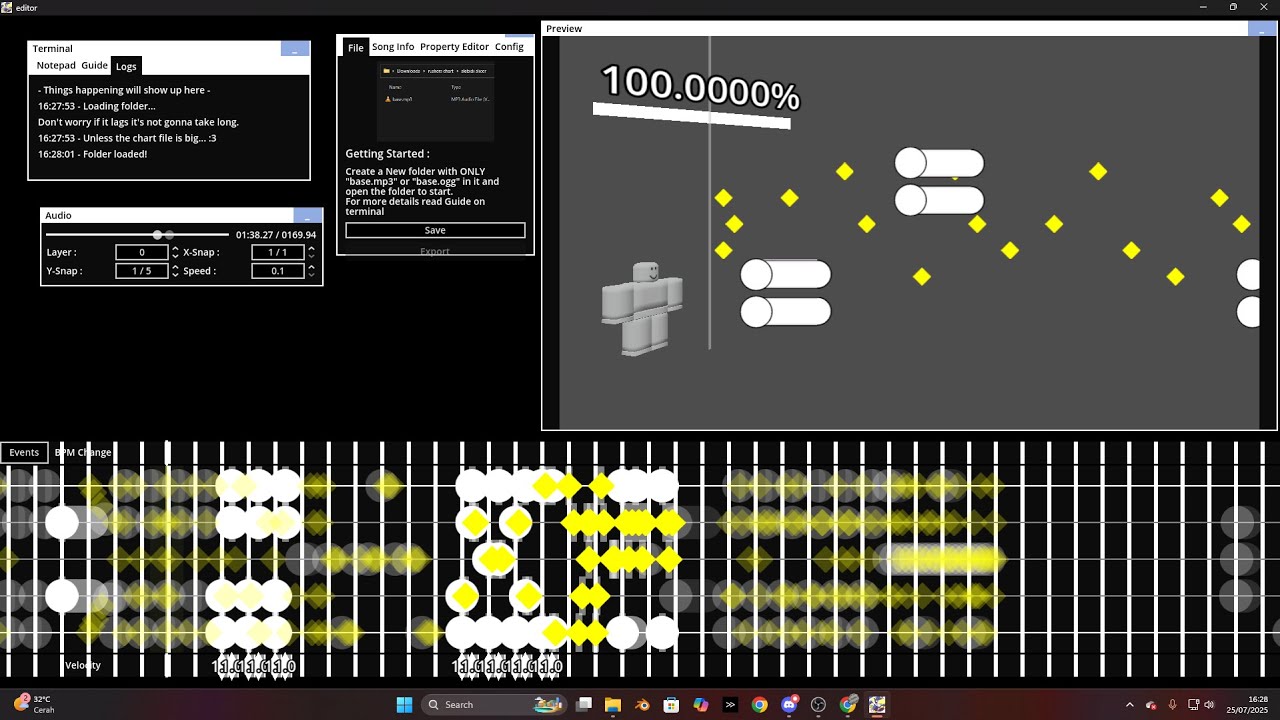Click the taskbar Search box
Viewport: 1280px width, 720px height.
click(x=494, y=705)
